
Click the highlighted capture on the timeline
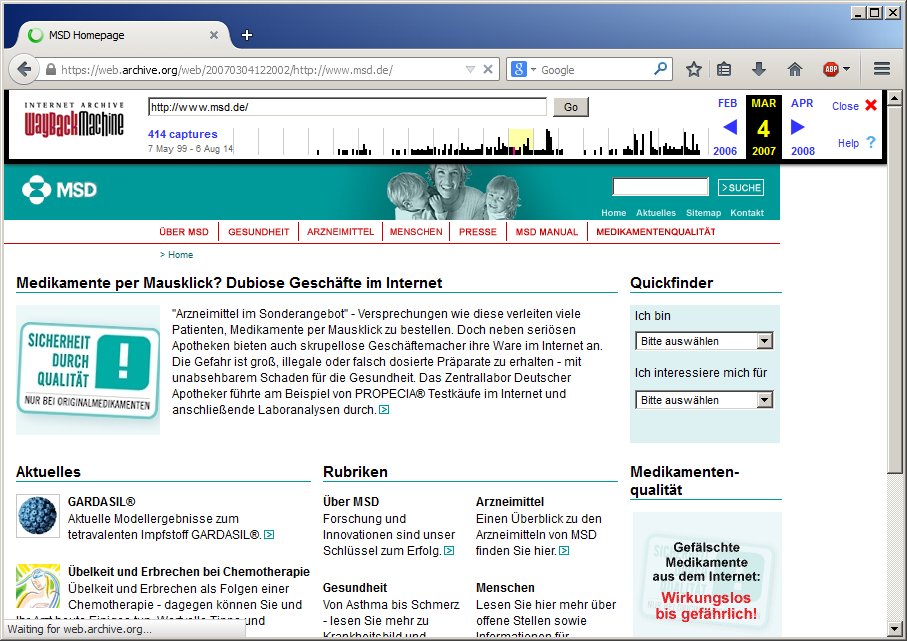click(514, 150)
